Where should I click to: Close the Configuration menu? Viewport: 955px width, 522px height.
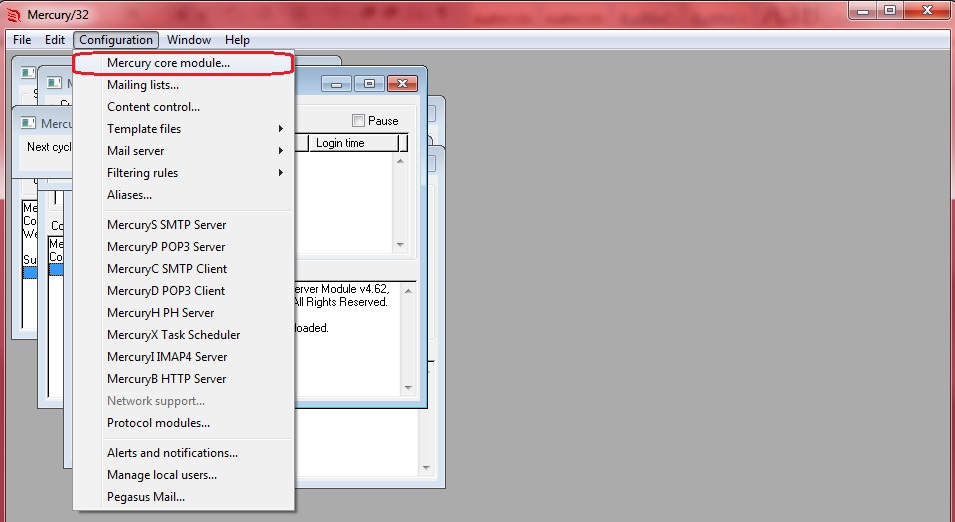pos(116,40)
